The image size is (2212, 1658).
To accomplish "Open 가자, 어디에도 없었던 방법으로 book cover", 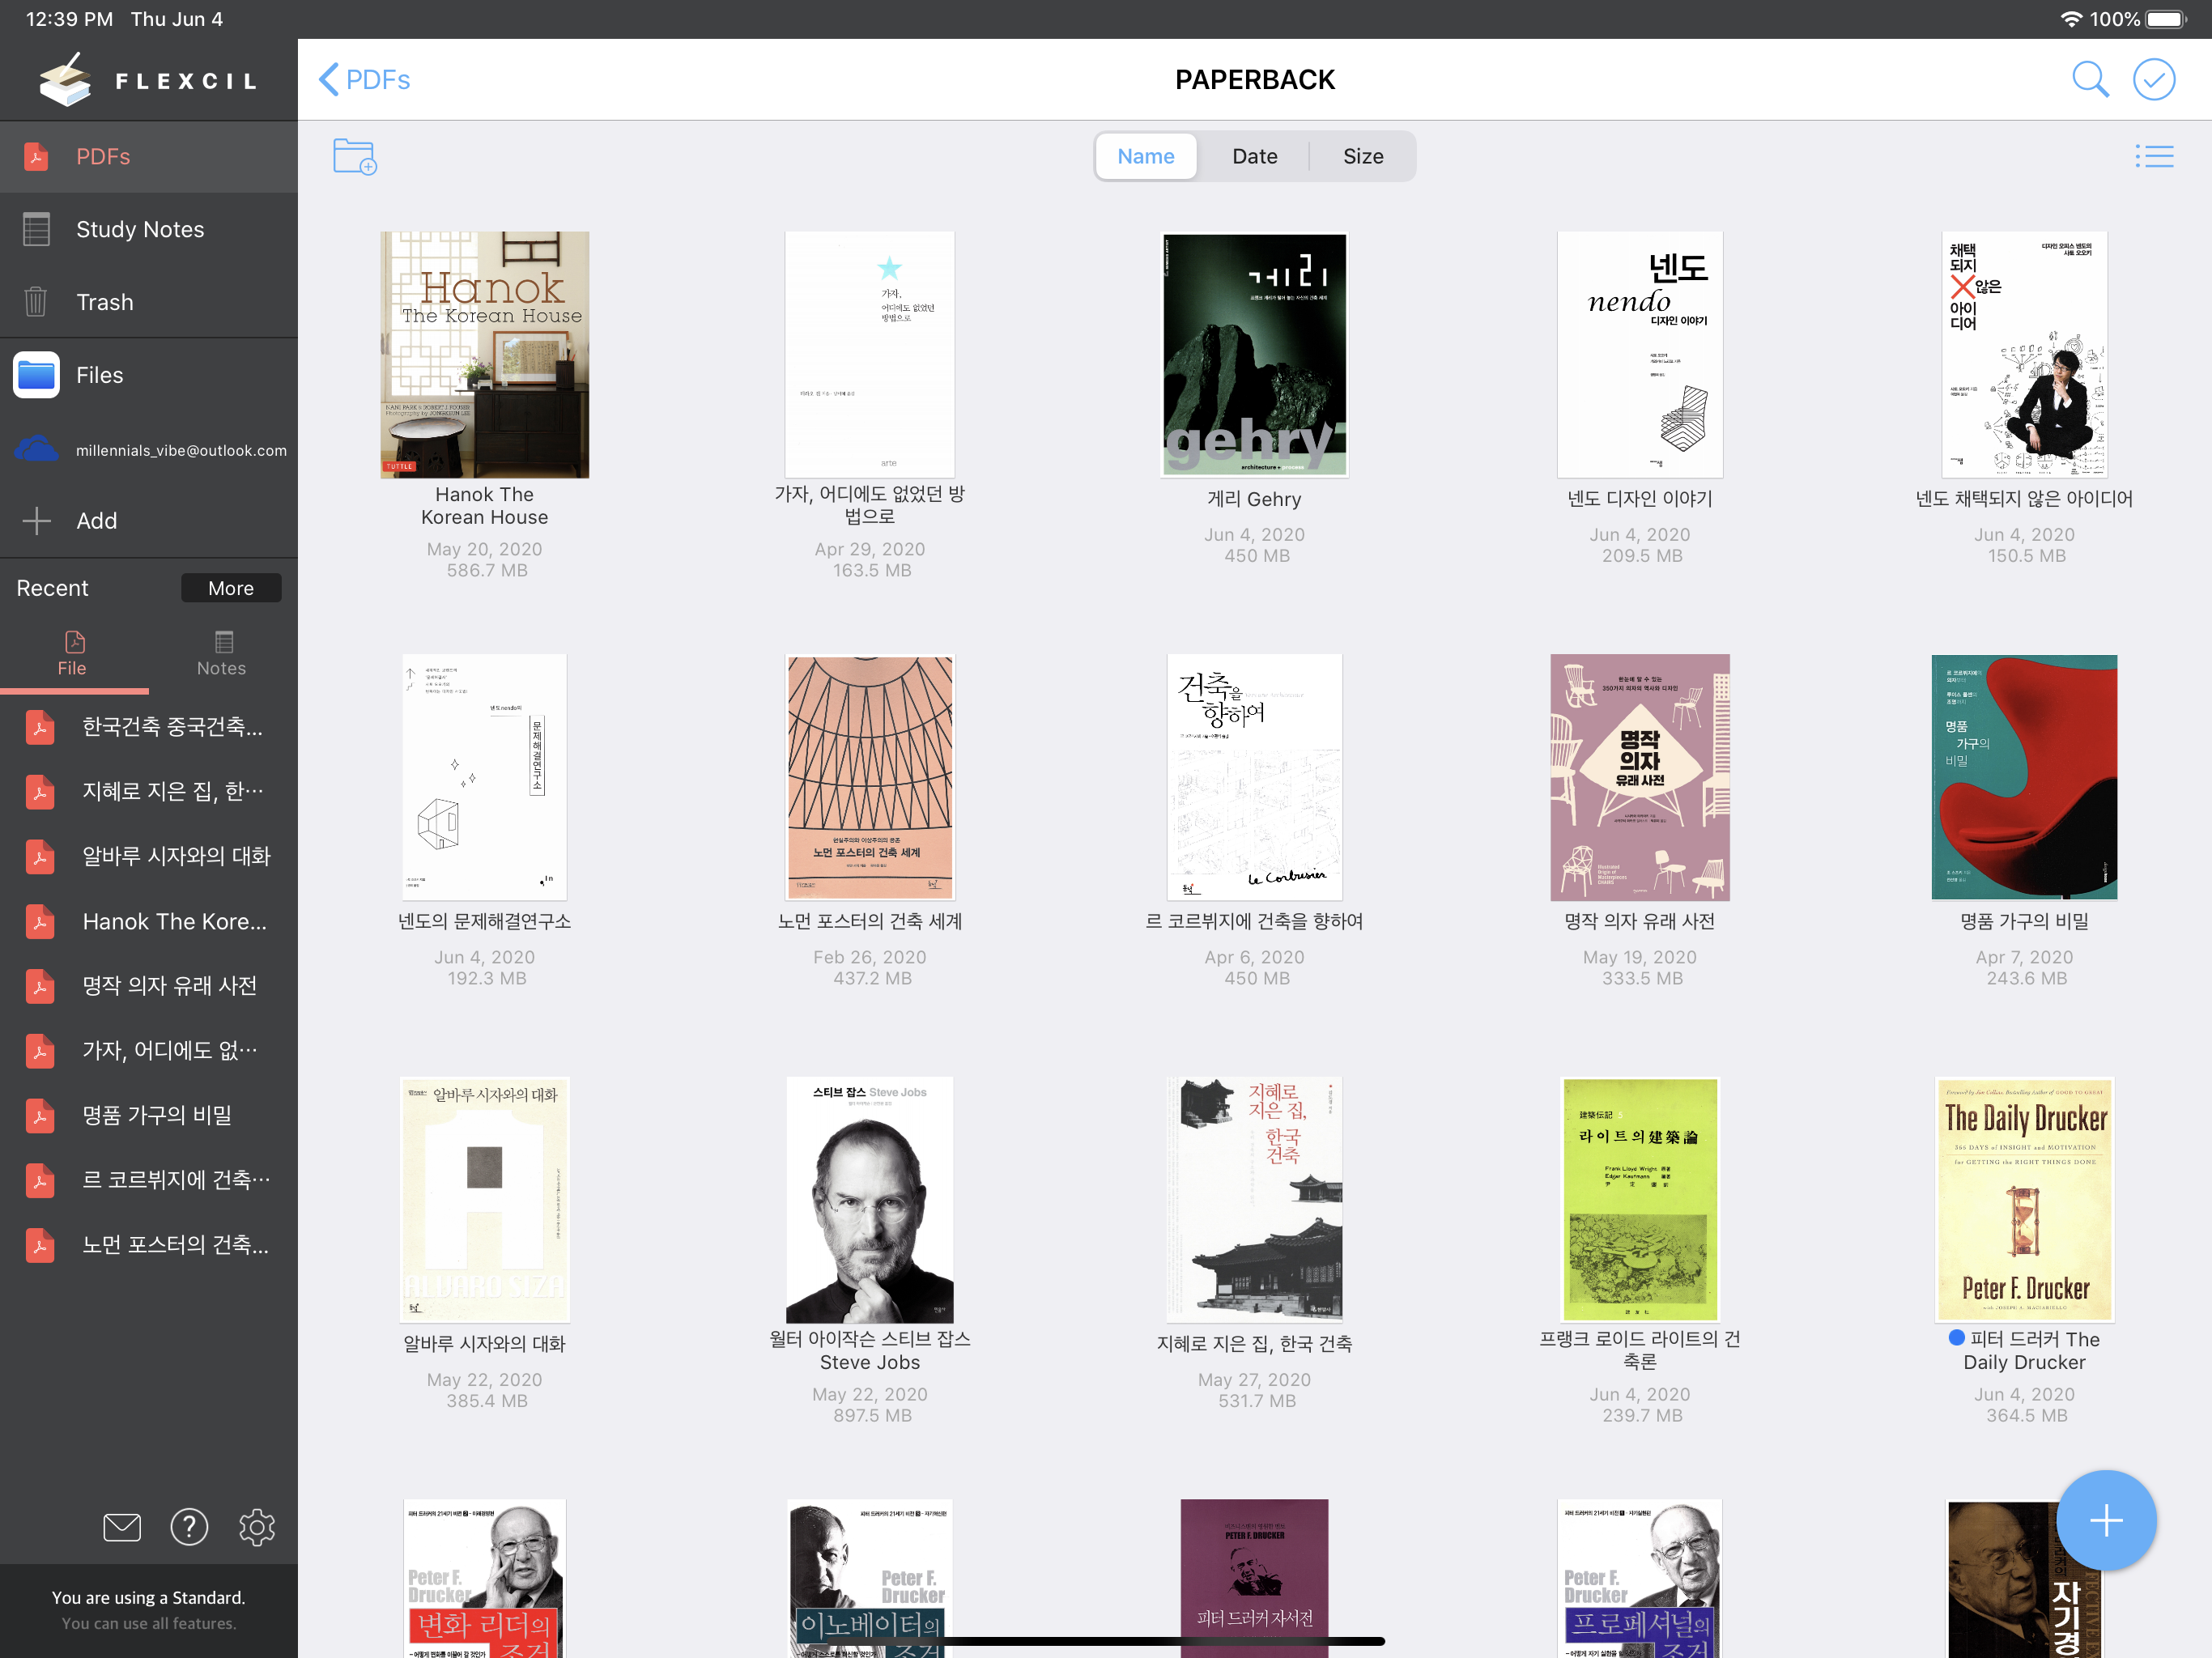I will (869, 355).
